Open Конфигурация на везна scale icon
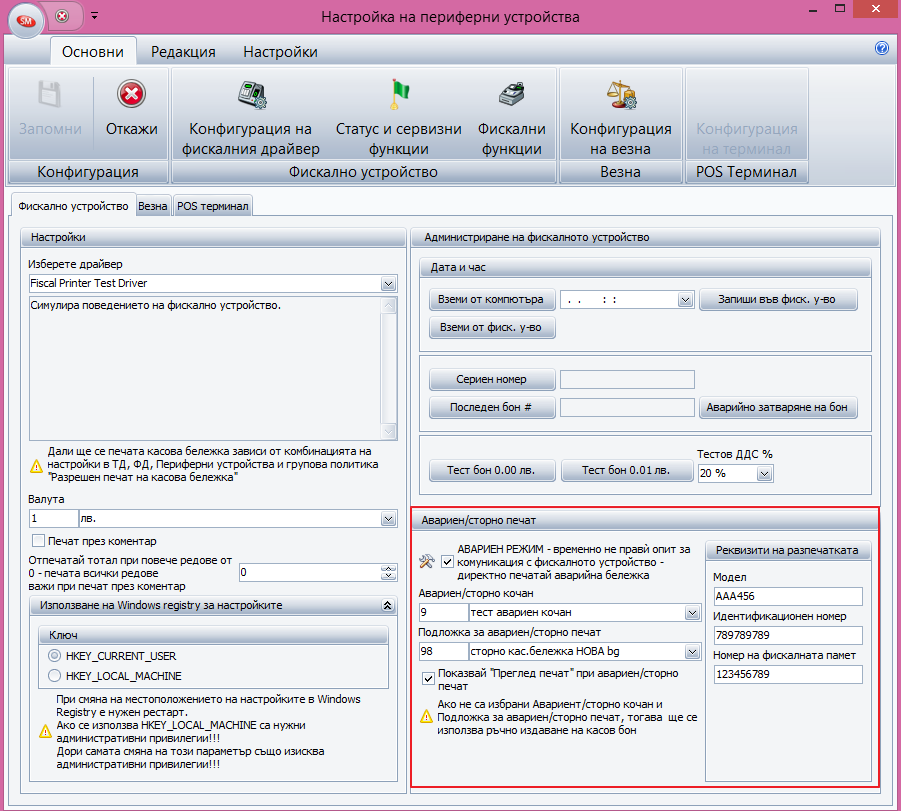 pyautogui.click(x=621, y=94)
